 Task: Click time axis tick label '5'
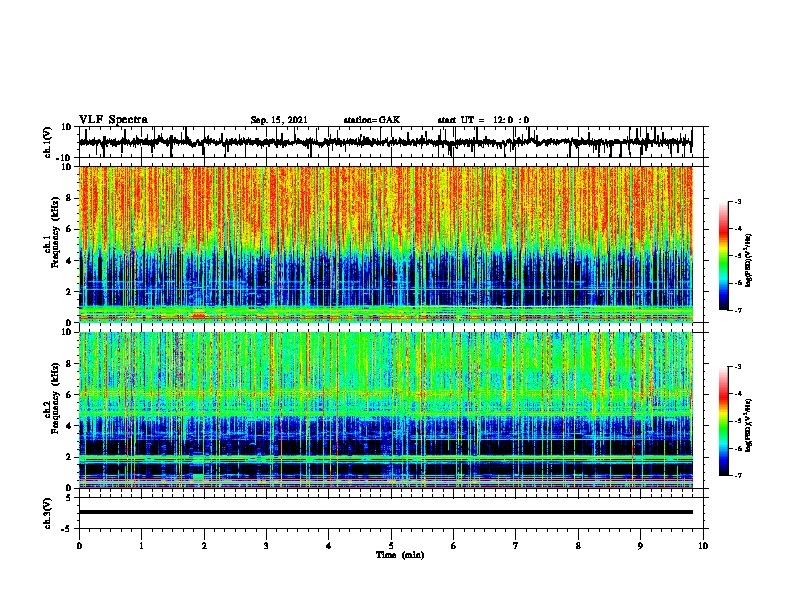(x=391, y=546)
